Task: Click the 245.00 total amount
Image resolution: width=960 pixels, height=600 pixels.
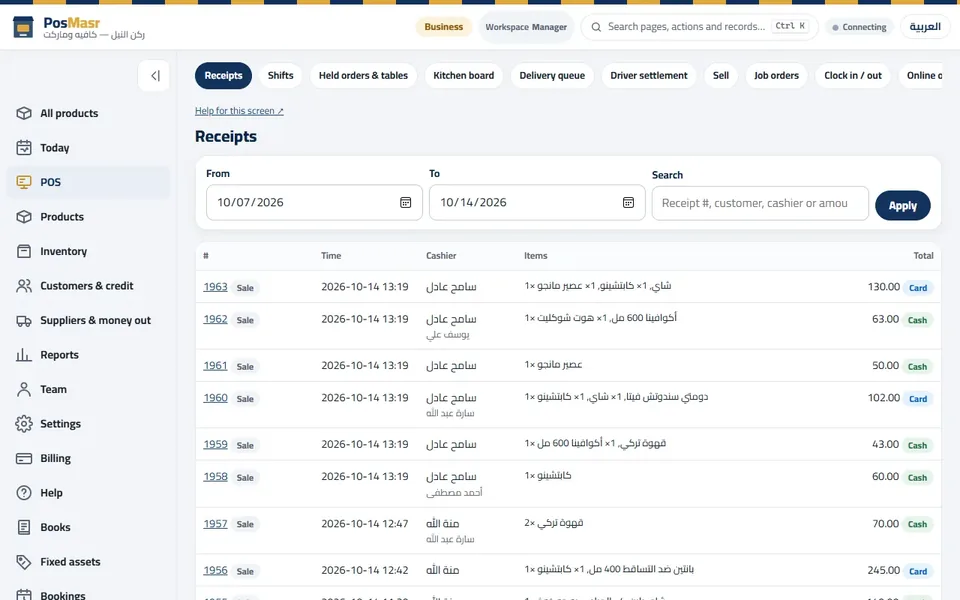Action: click(883, 570)
